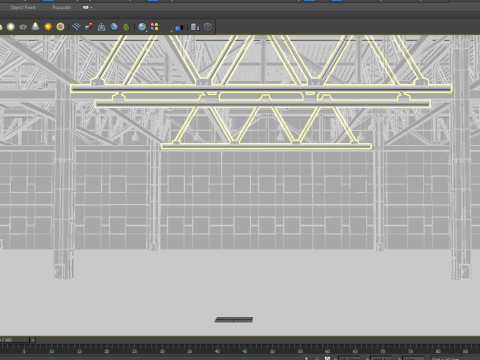
Task: Select the cone primitive icon
Action: click(x=35, y=26)
